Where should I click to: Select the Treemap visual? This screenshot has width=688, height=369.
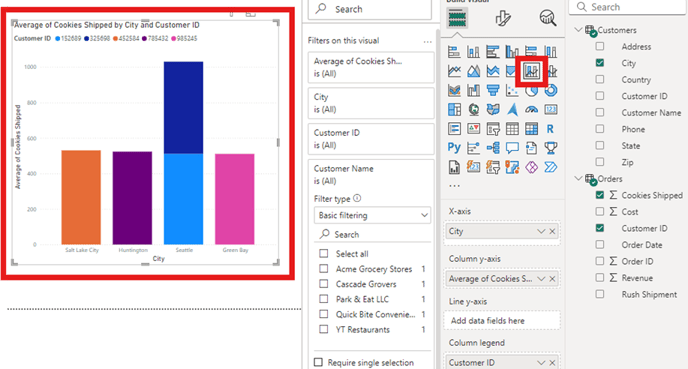pos(454,109)
